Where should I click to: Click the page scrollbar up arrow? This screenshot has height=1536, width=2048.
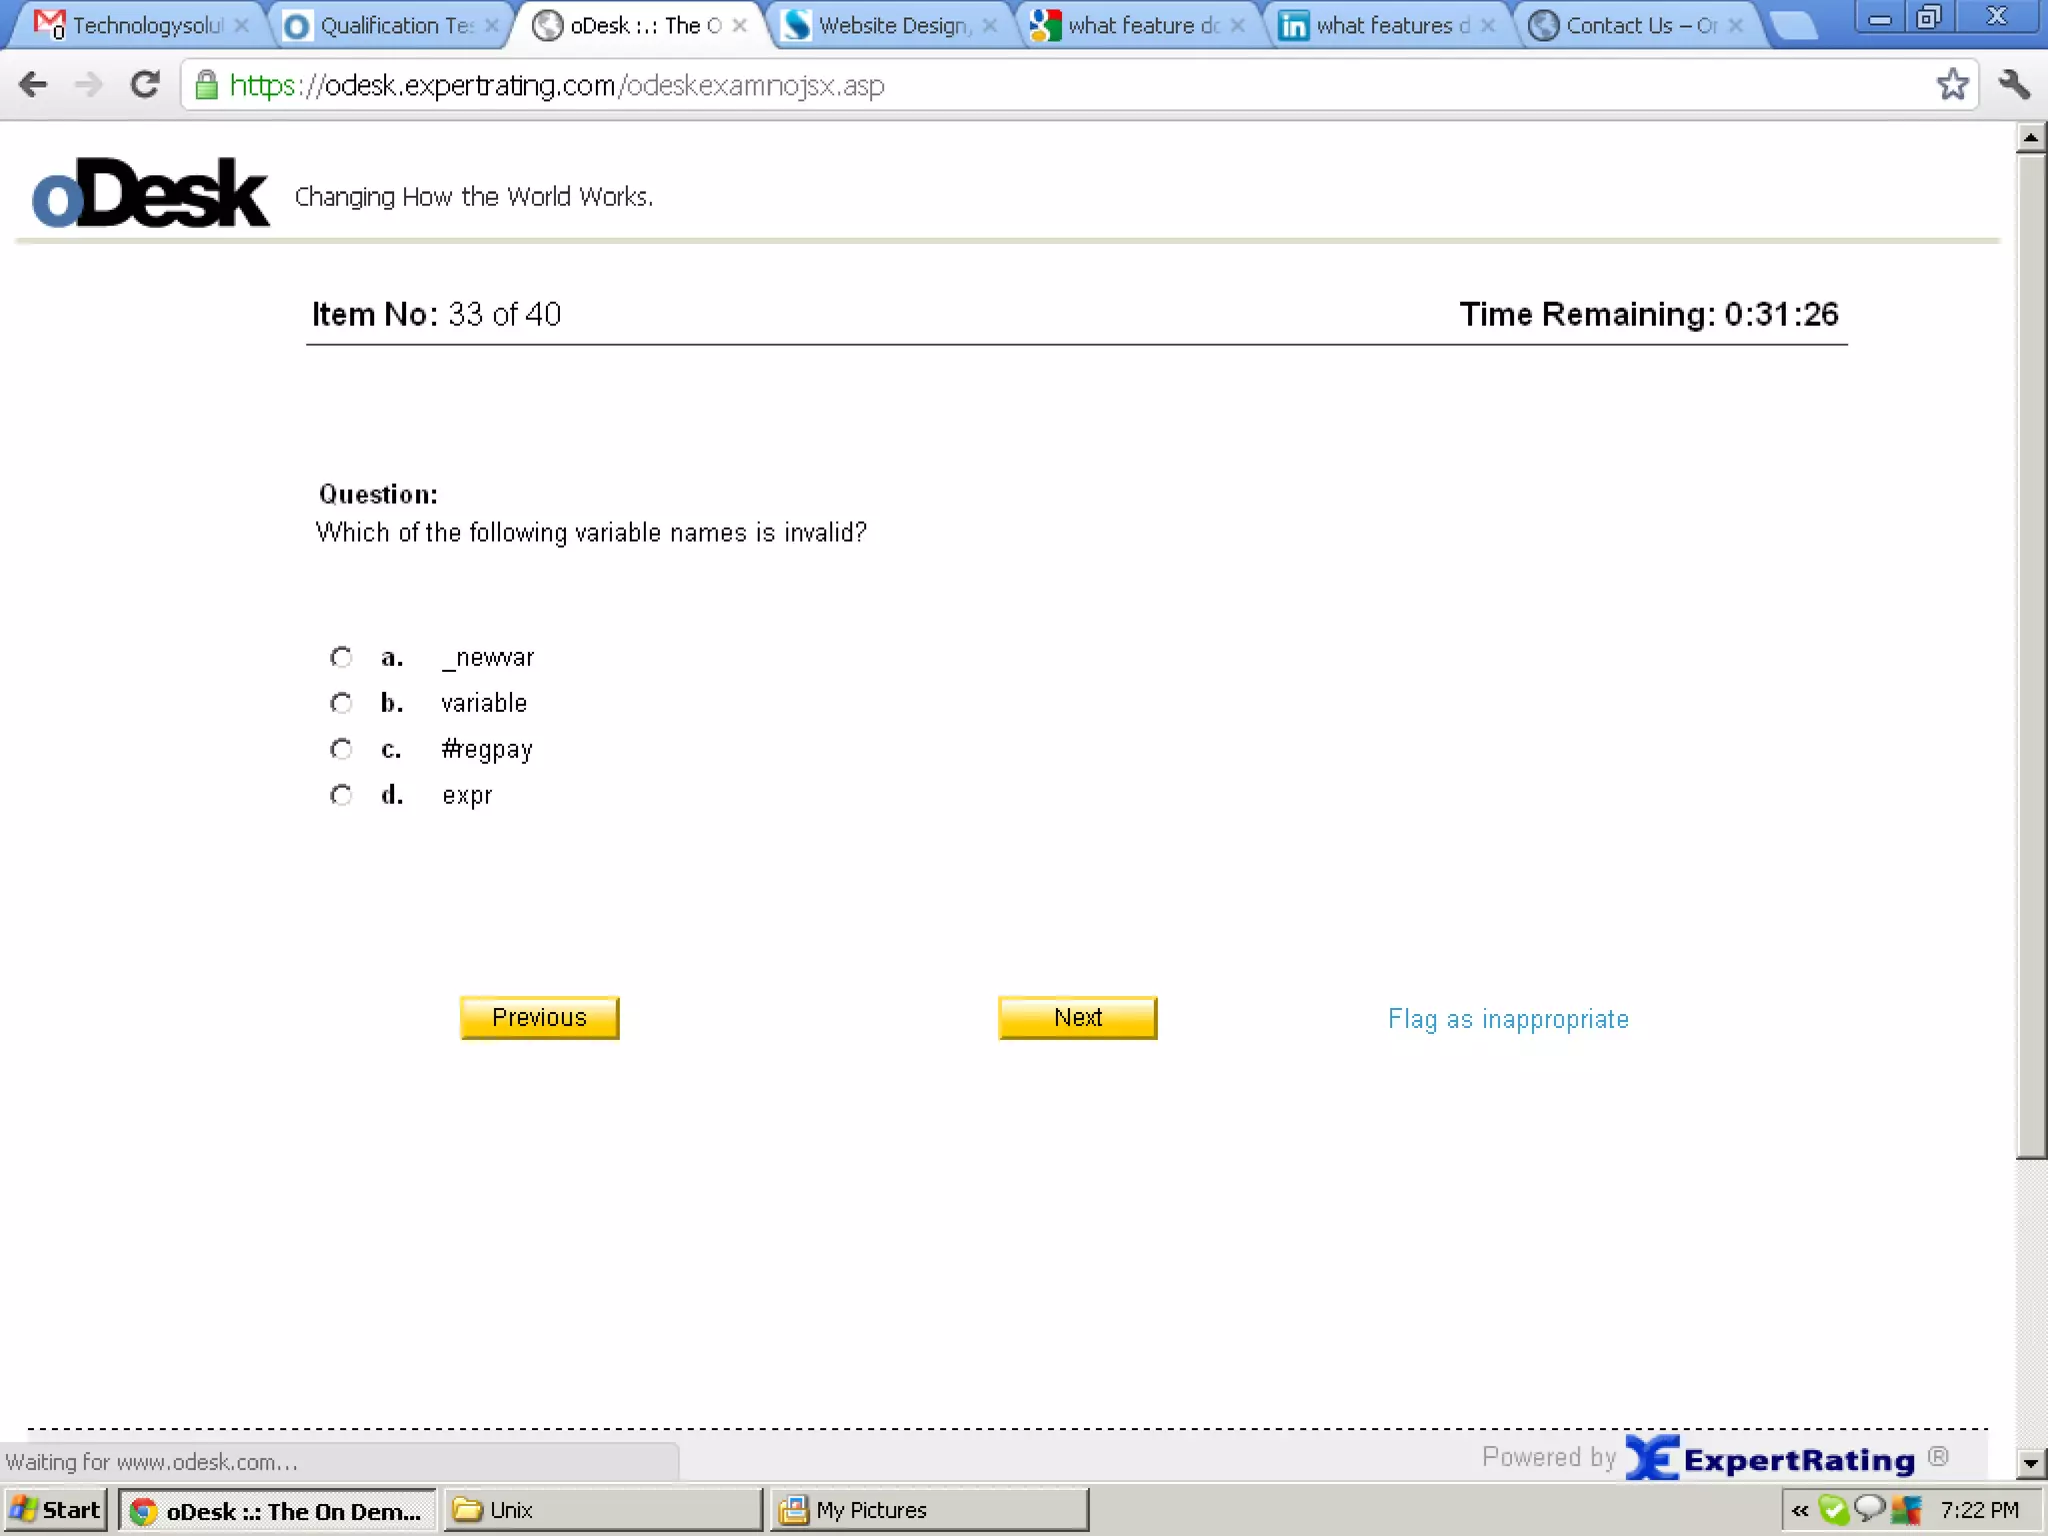tap(2030, 137)
